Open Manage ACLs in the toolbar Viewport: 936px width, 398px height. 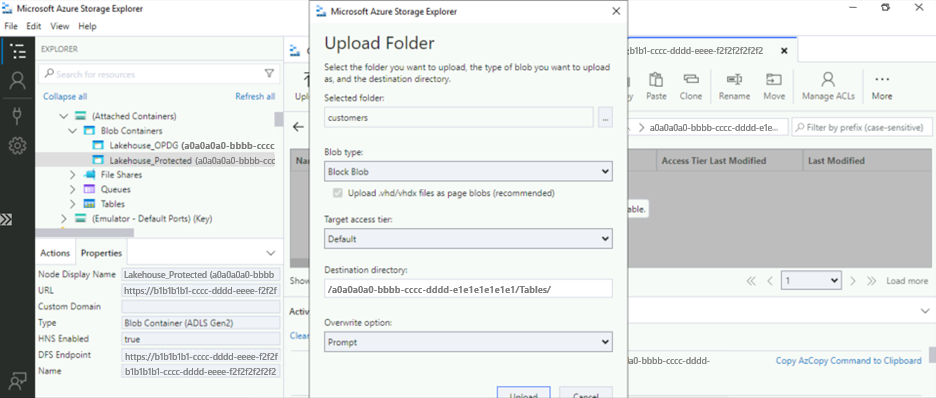(828, 87)
